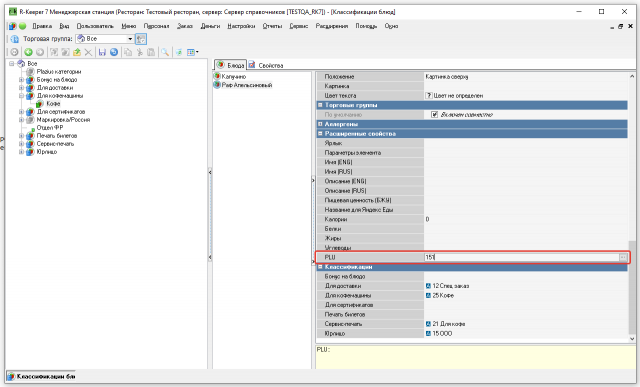Expand the Маркировка/Россия tree node
This screenshot has height=387, width=640.
[22, 120]
